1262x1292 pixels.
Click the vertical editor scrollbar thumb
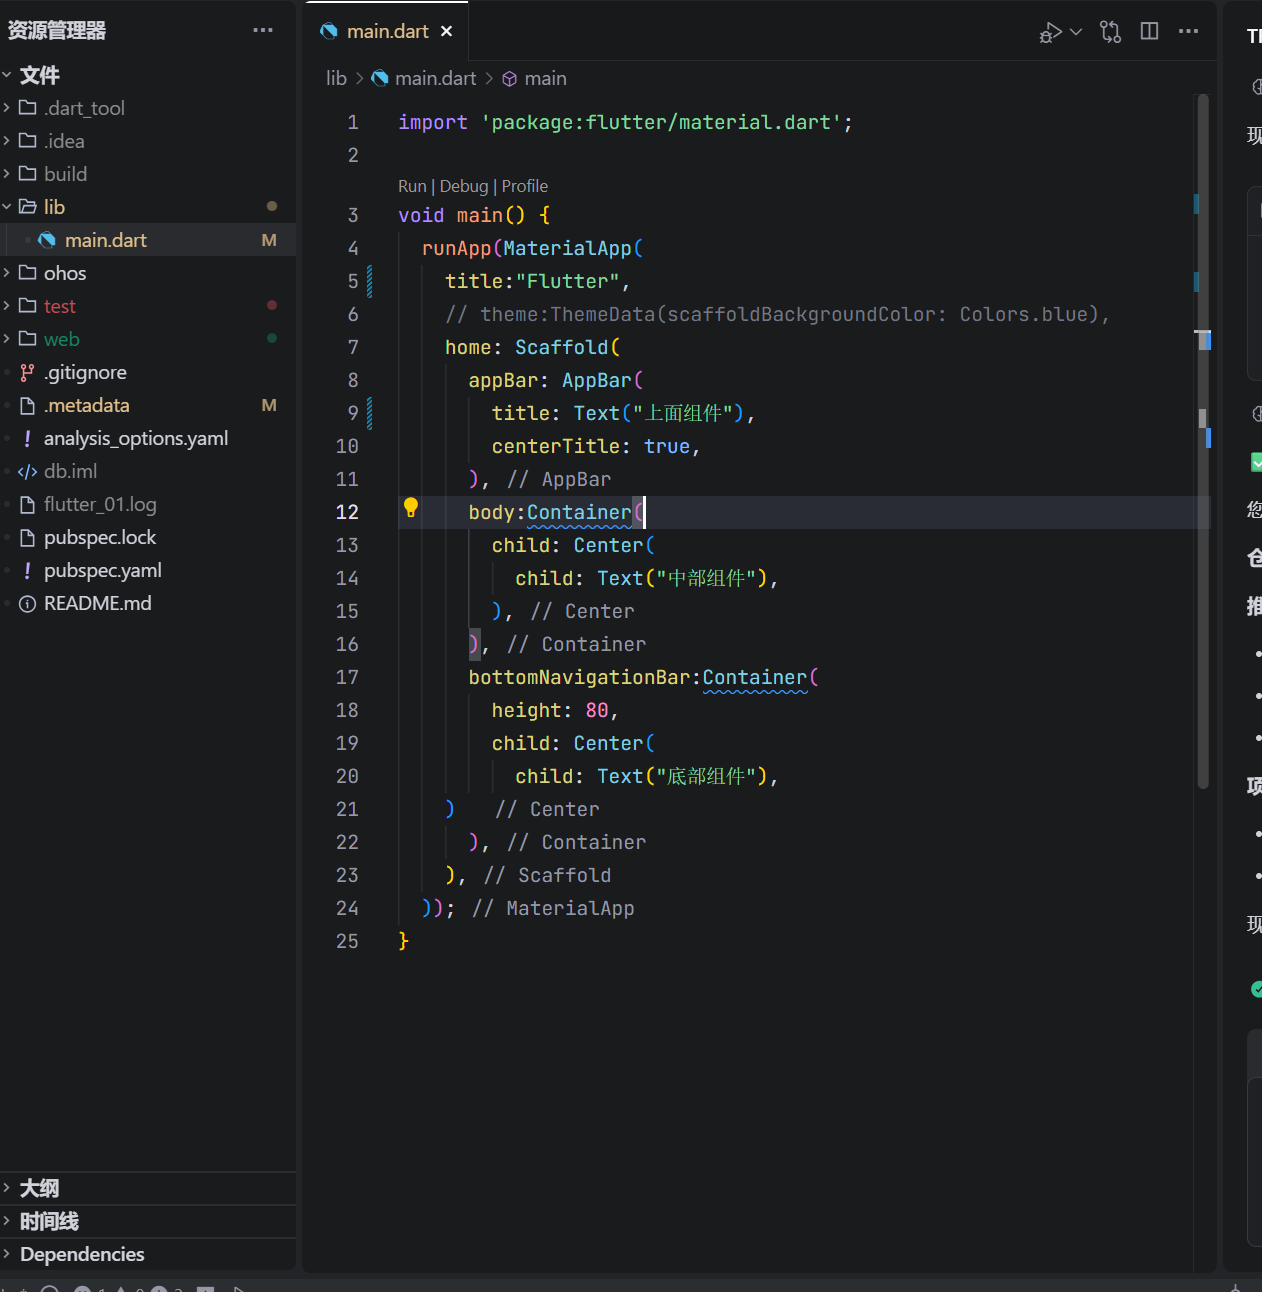click(1203, 440)
